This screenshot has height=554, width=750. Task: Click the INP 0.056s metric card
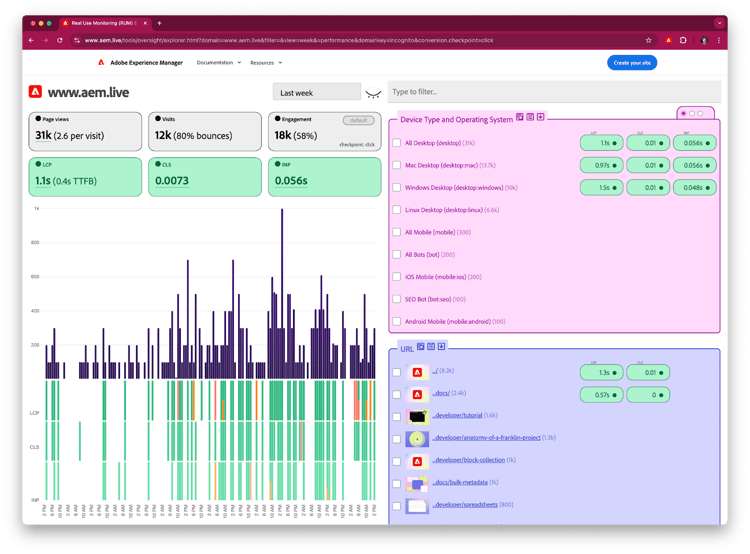coord(324,177)
